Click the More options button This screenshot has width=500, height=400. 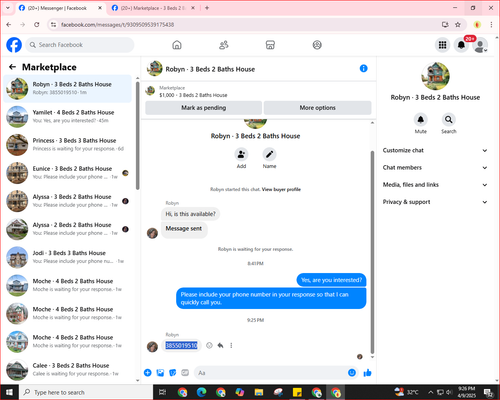[x=317, y=108]
